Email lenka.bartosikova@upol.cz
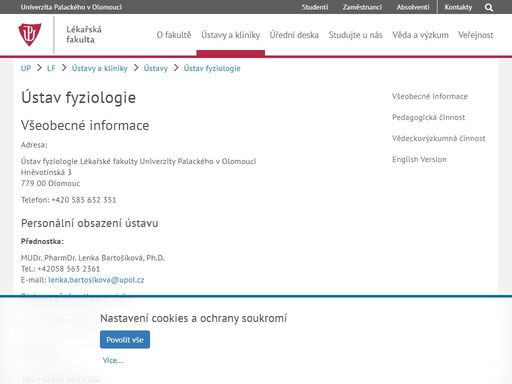This screenshot has width=512, height=384. [96, 280]
